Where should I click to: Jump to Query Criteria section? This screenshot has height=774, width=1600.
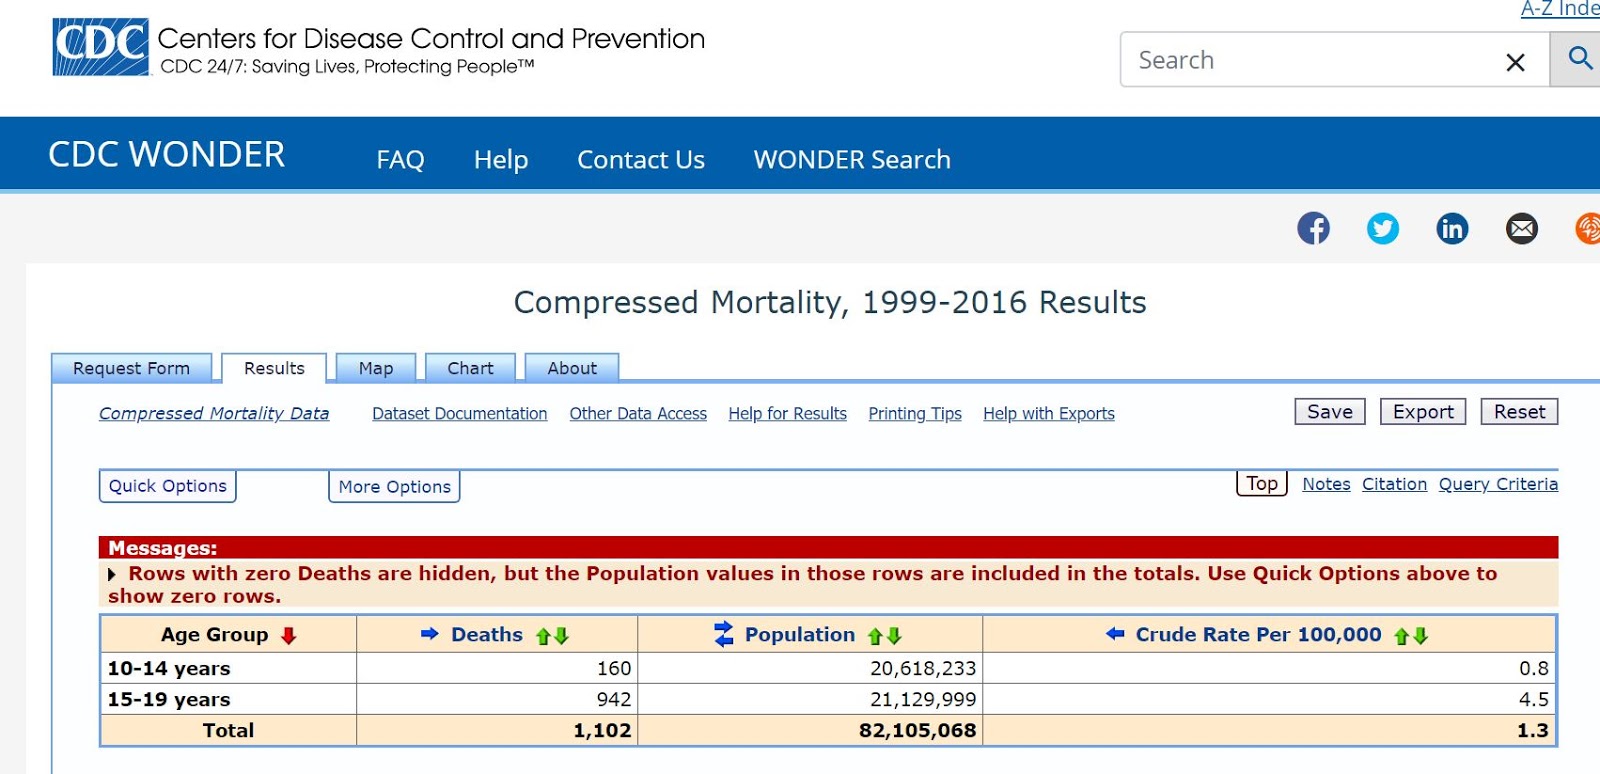tap(1498, 484)
